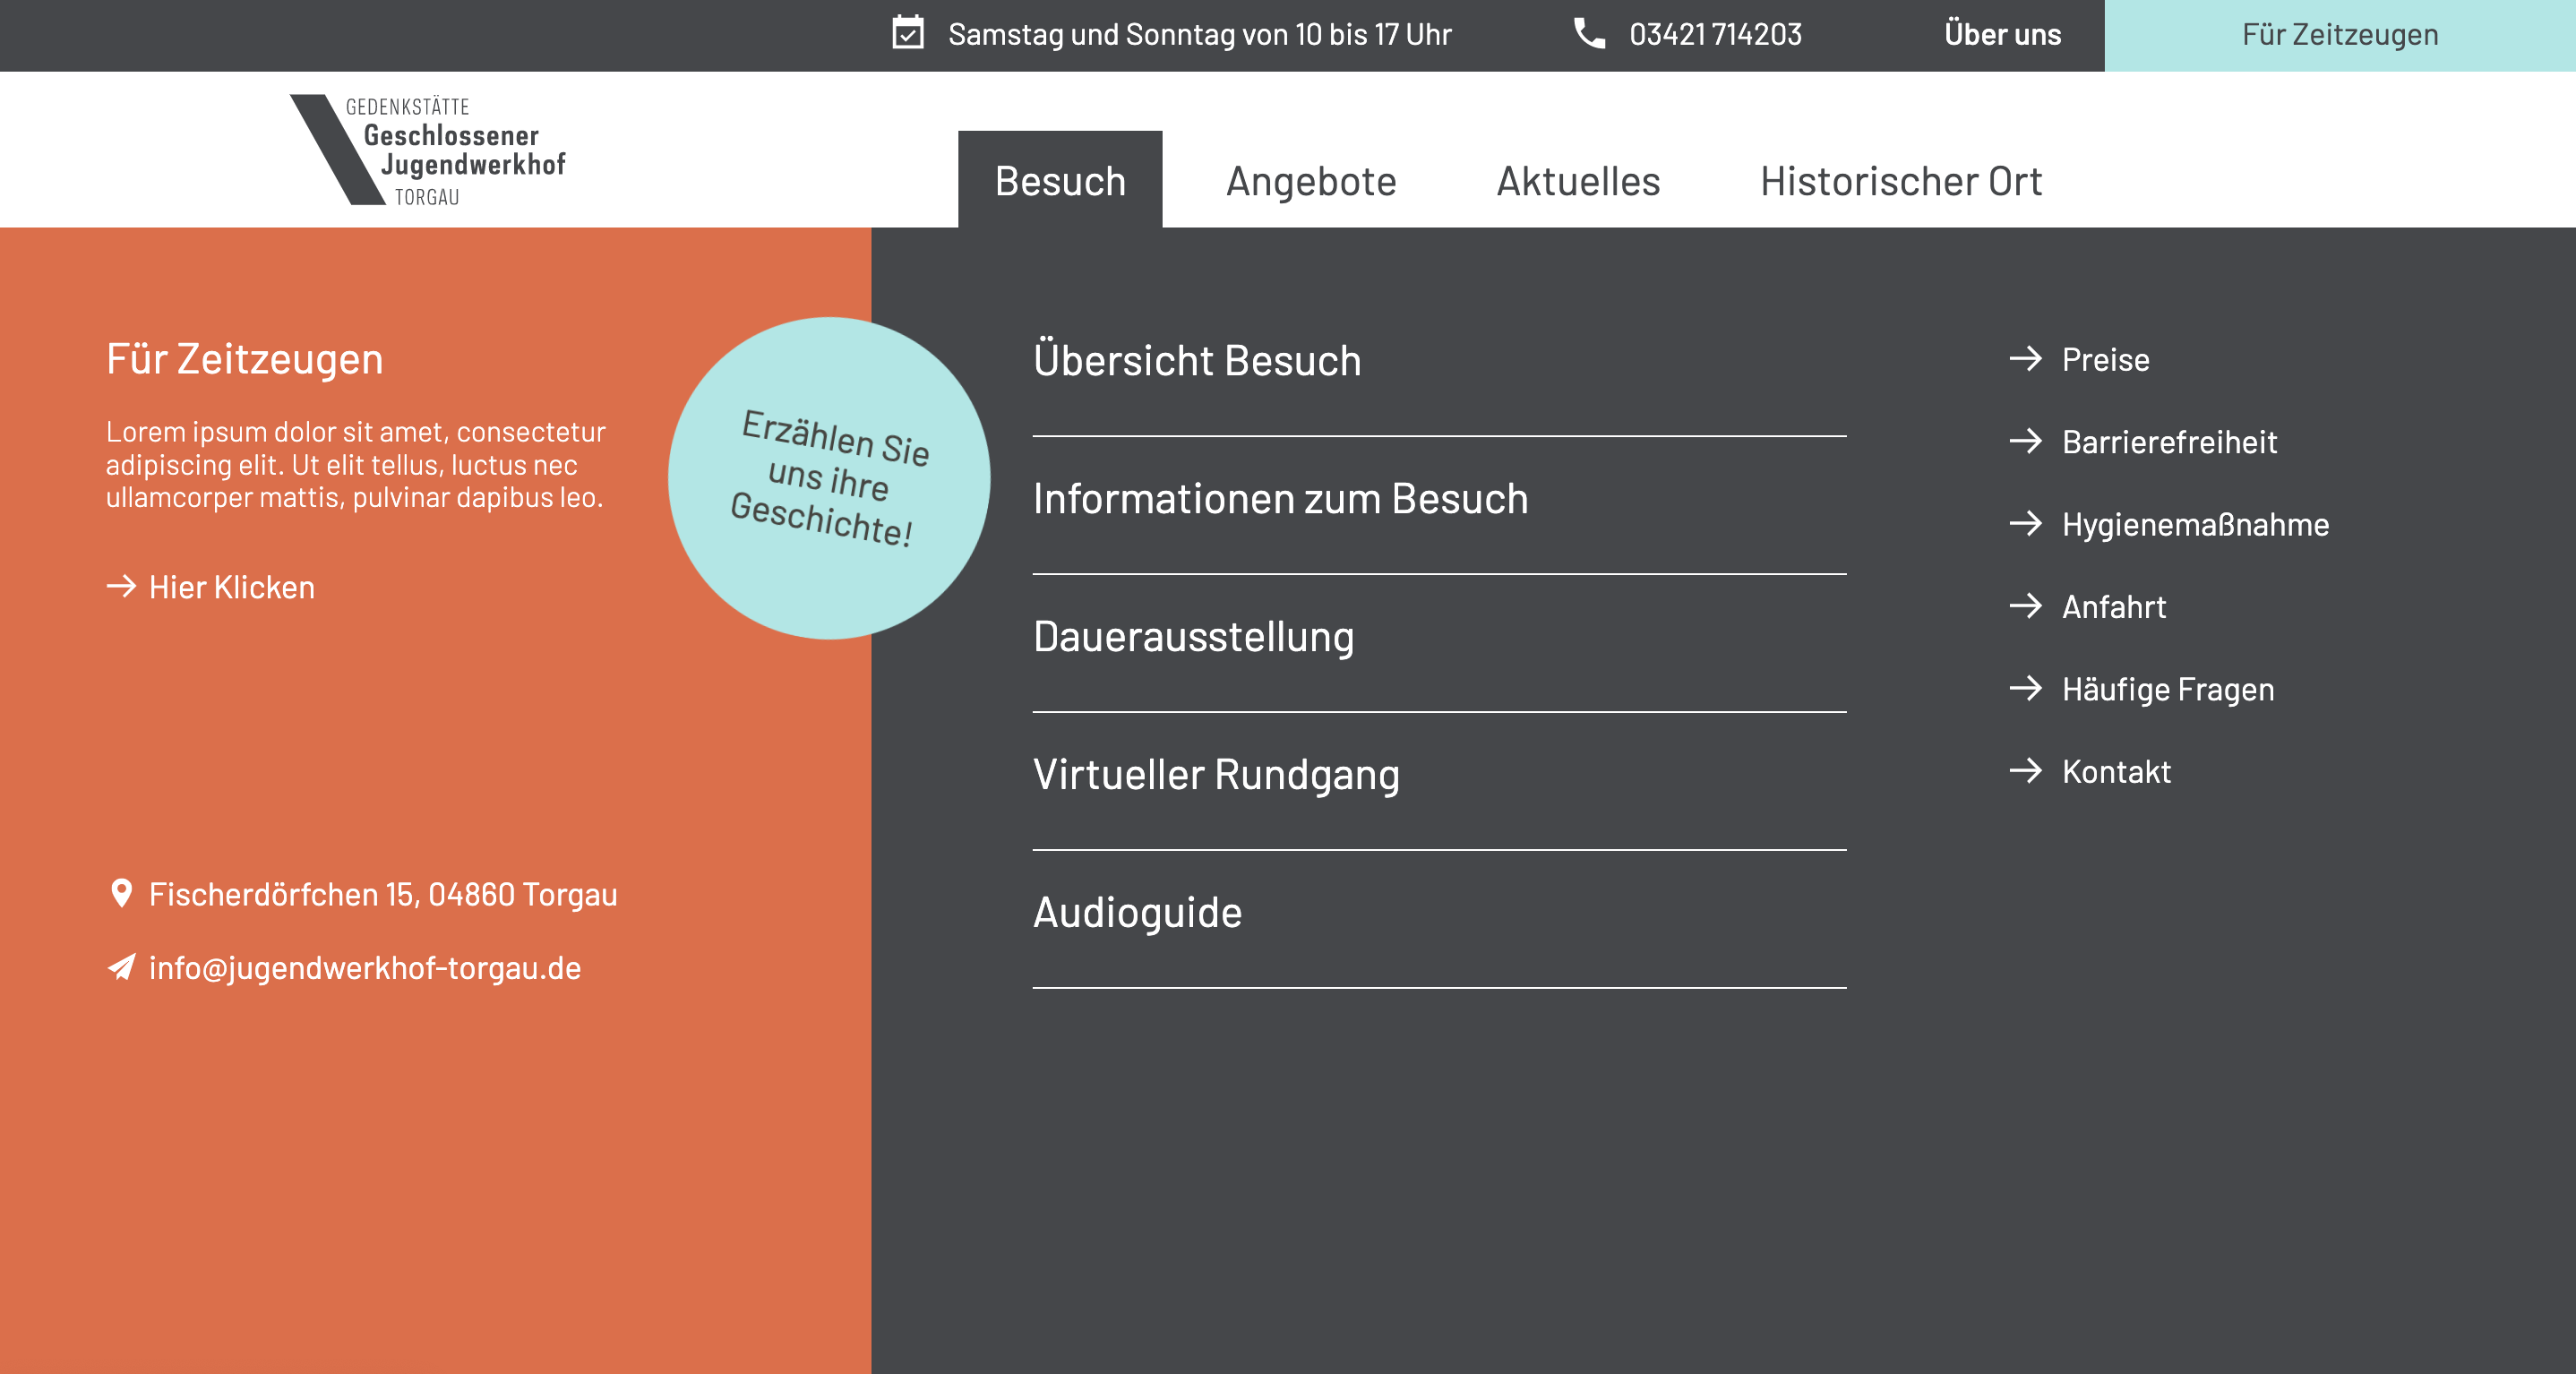Click the arrow icon beside Barrierefreiheit
Screen dimensions: 2576x1374
point(2025,441)
